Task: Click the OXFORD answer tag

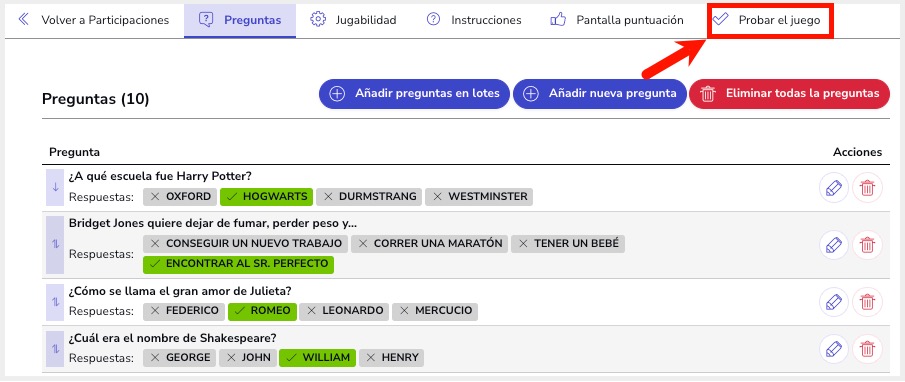Action: [x=180, y=197]
